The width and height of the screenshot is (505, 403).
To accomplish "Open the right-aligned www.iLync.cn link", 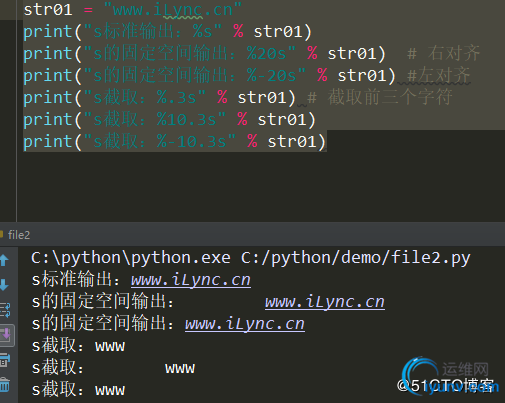I will (325, 302).
